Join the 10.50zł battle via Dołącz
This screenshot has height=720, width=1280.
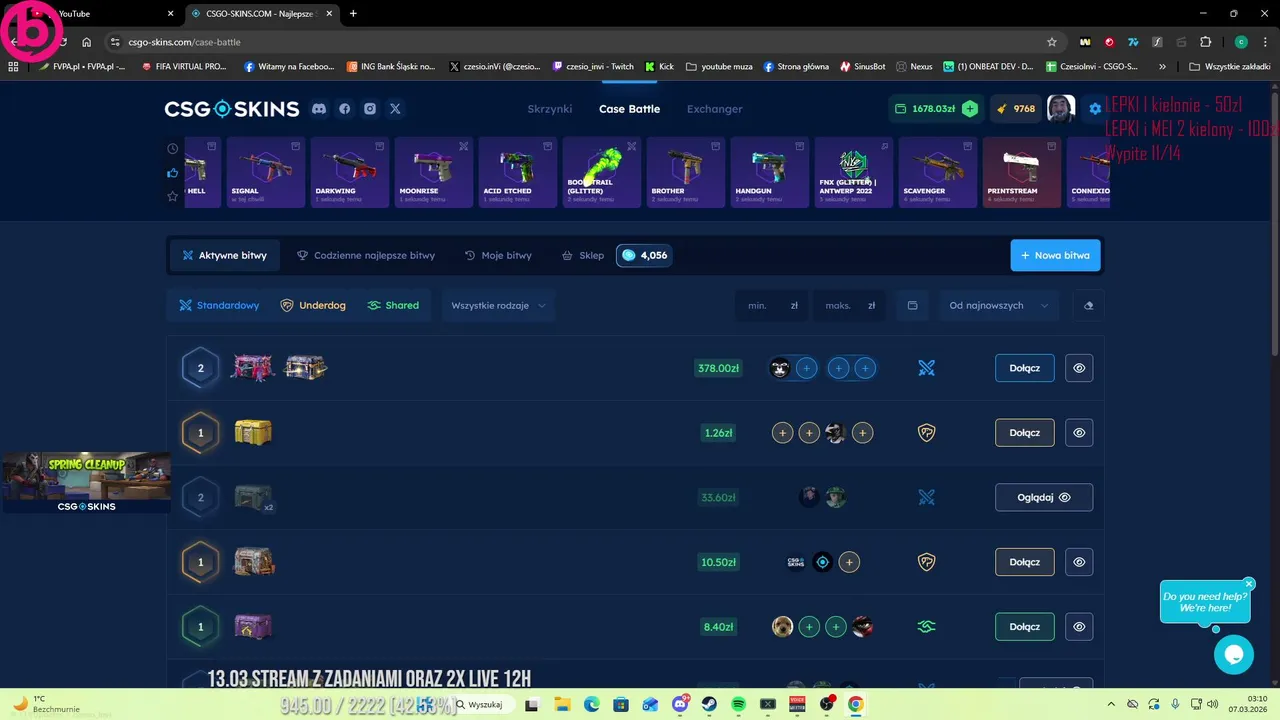click(x=1025, y=562)
